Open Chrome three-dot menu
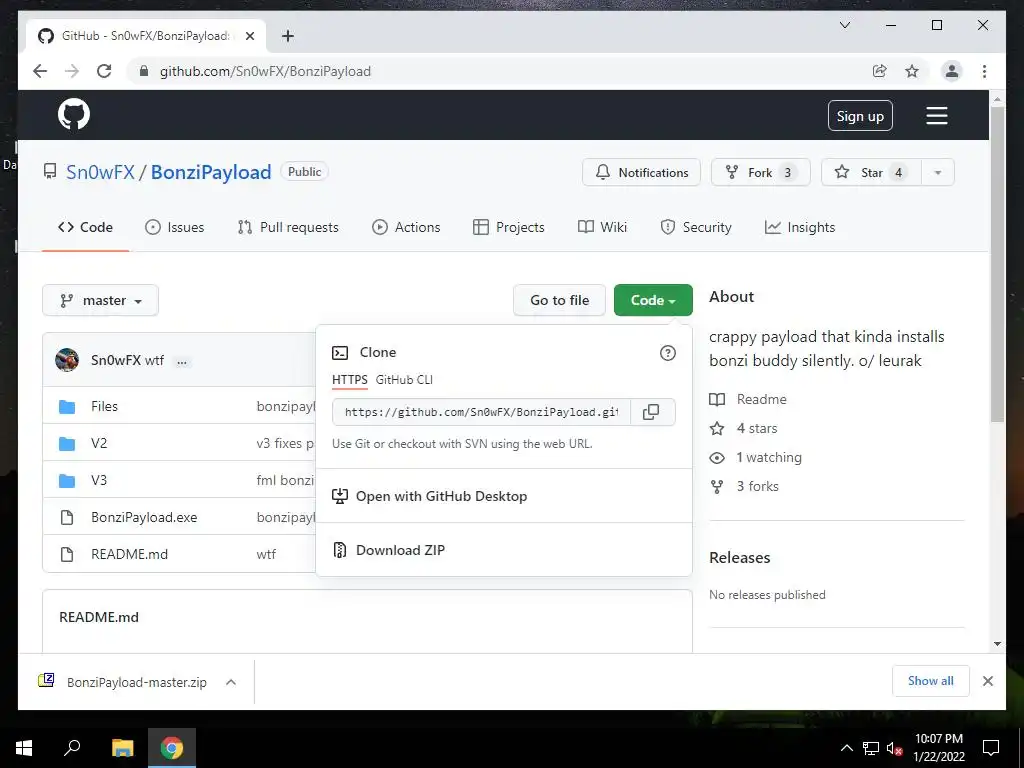Image resolution: width=1024 pixels, height=768 pixels. point(984,71)
